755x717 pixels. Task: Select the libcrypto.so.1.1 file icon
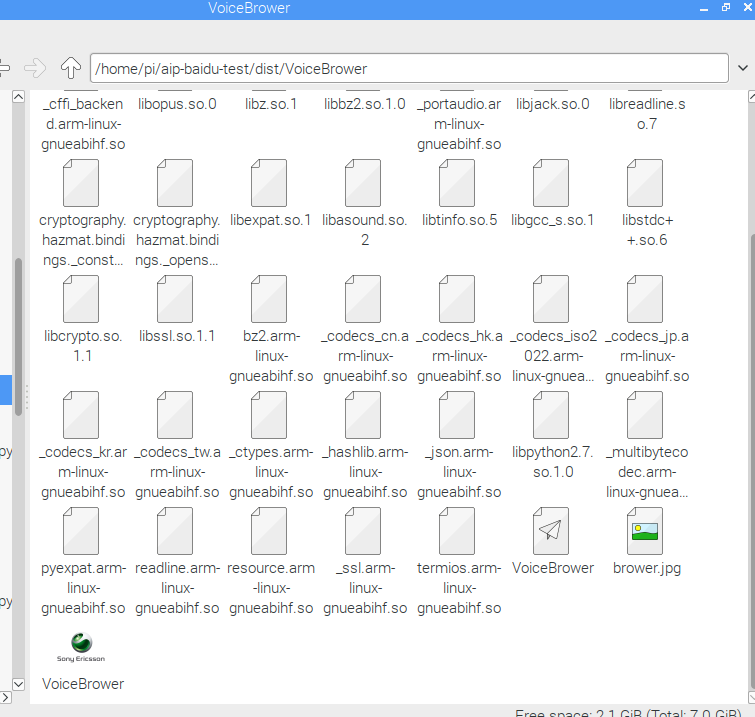click(81, 300)
